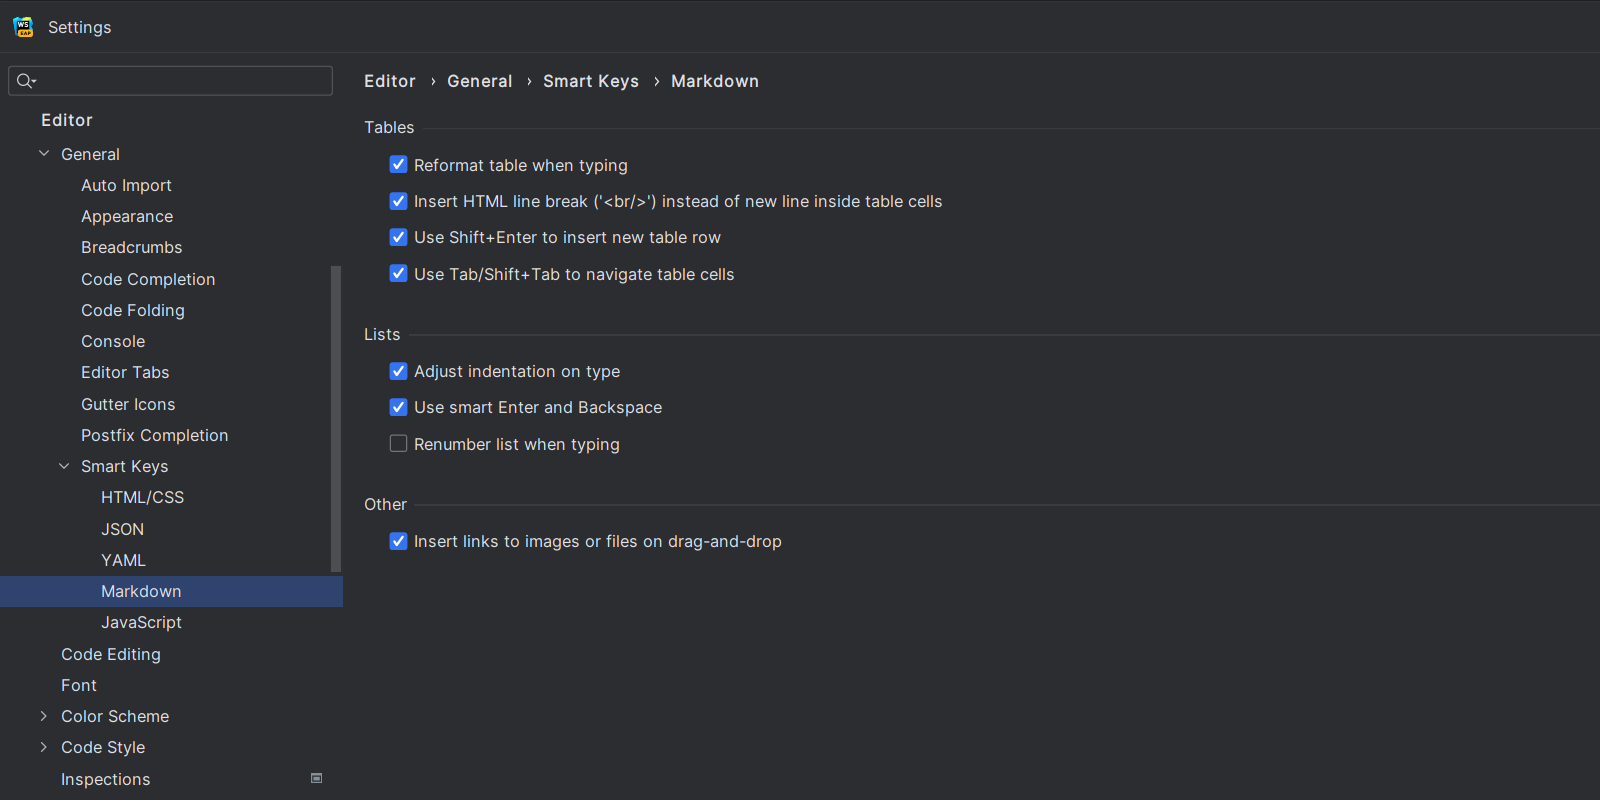Click the settings search input field

pos(180,81)
